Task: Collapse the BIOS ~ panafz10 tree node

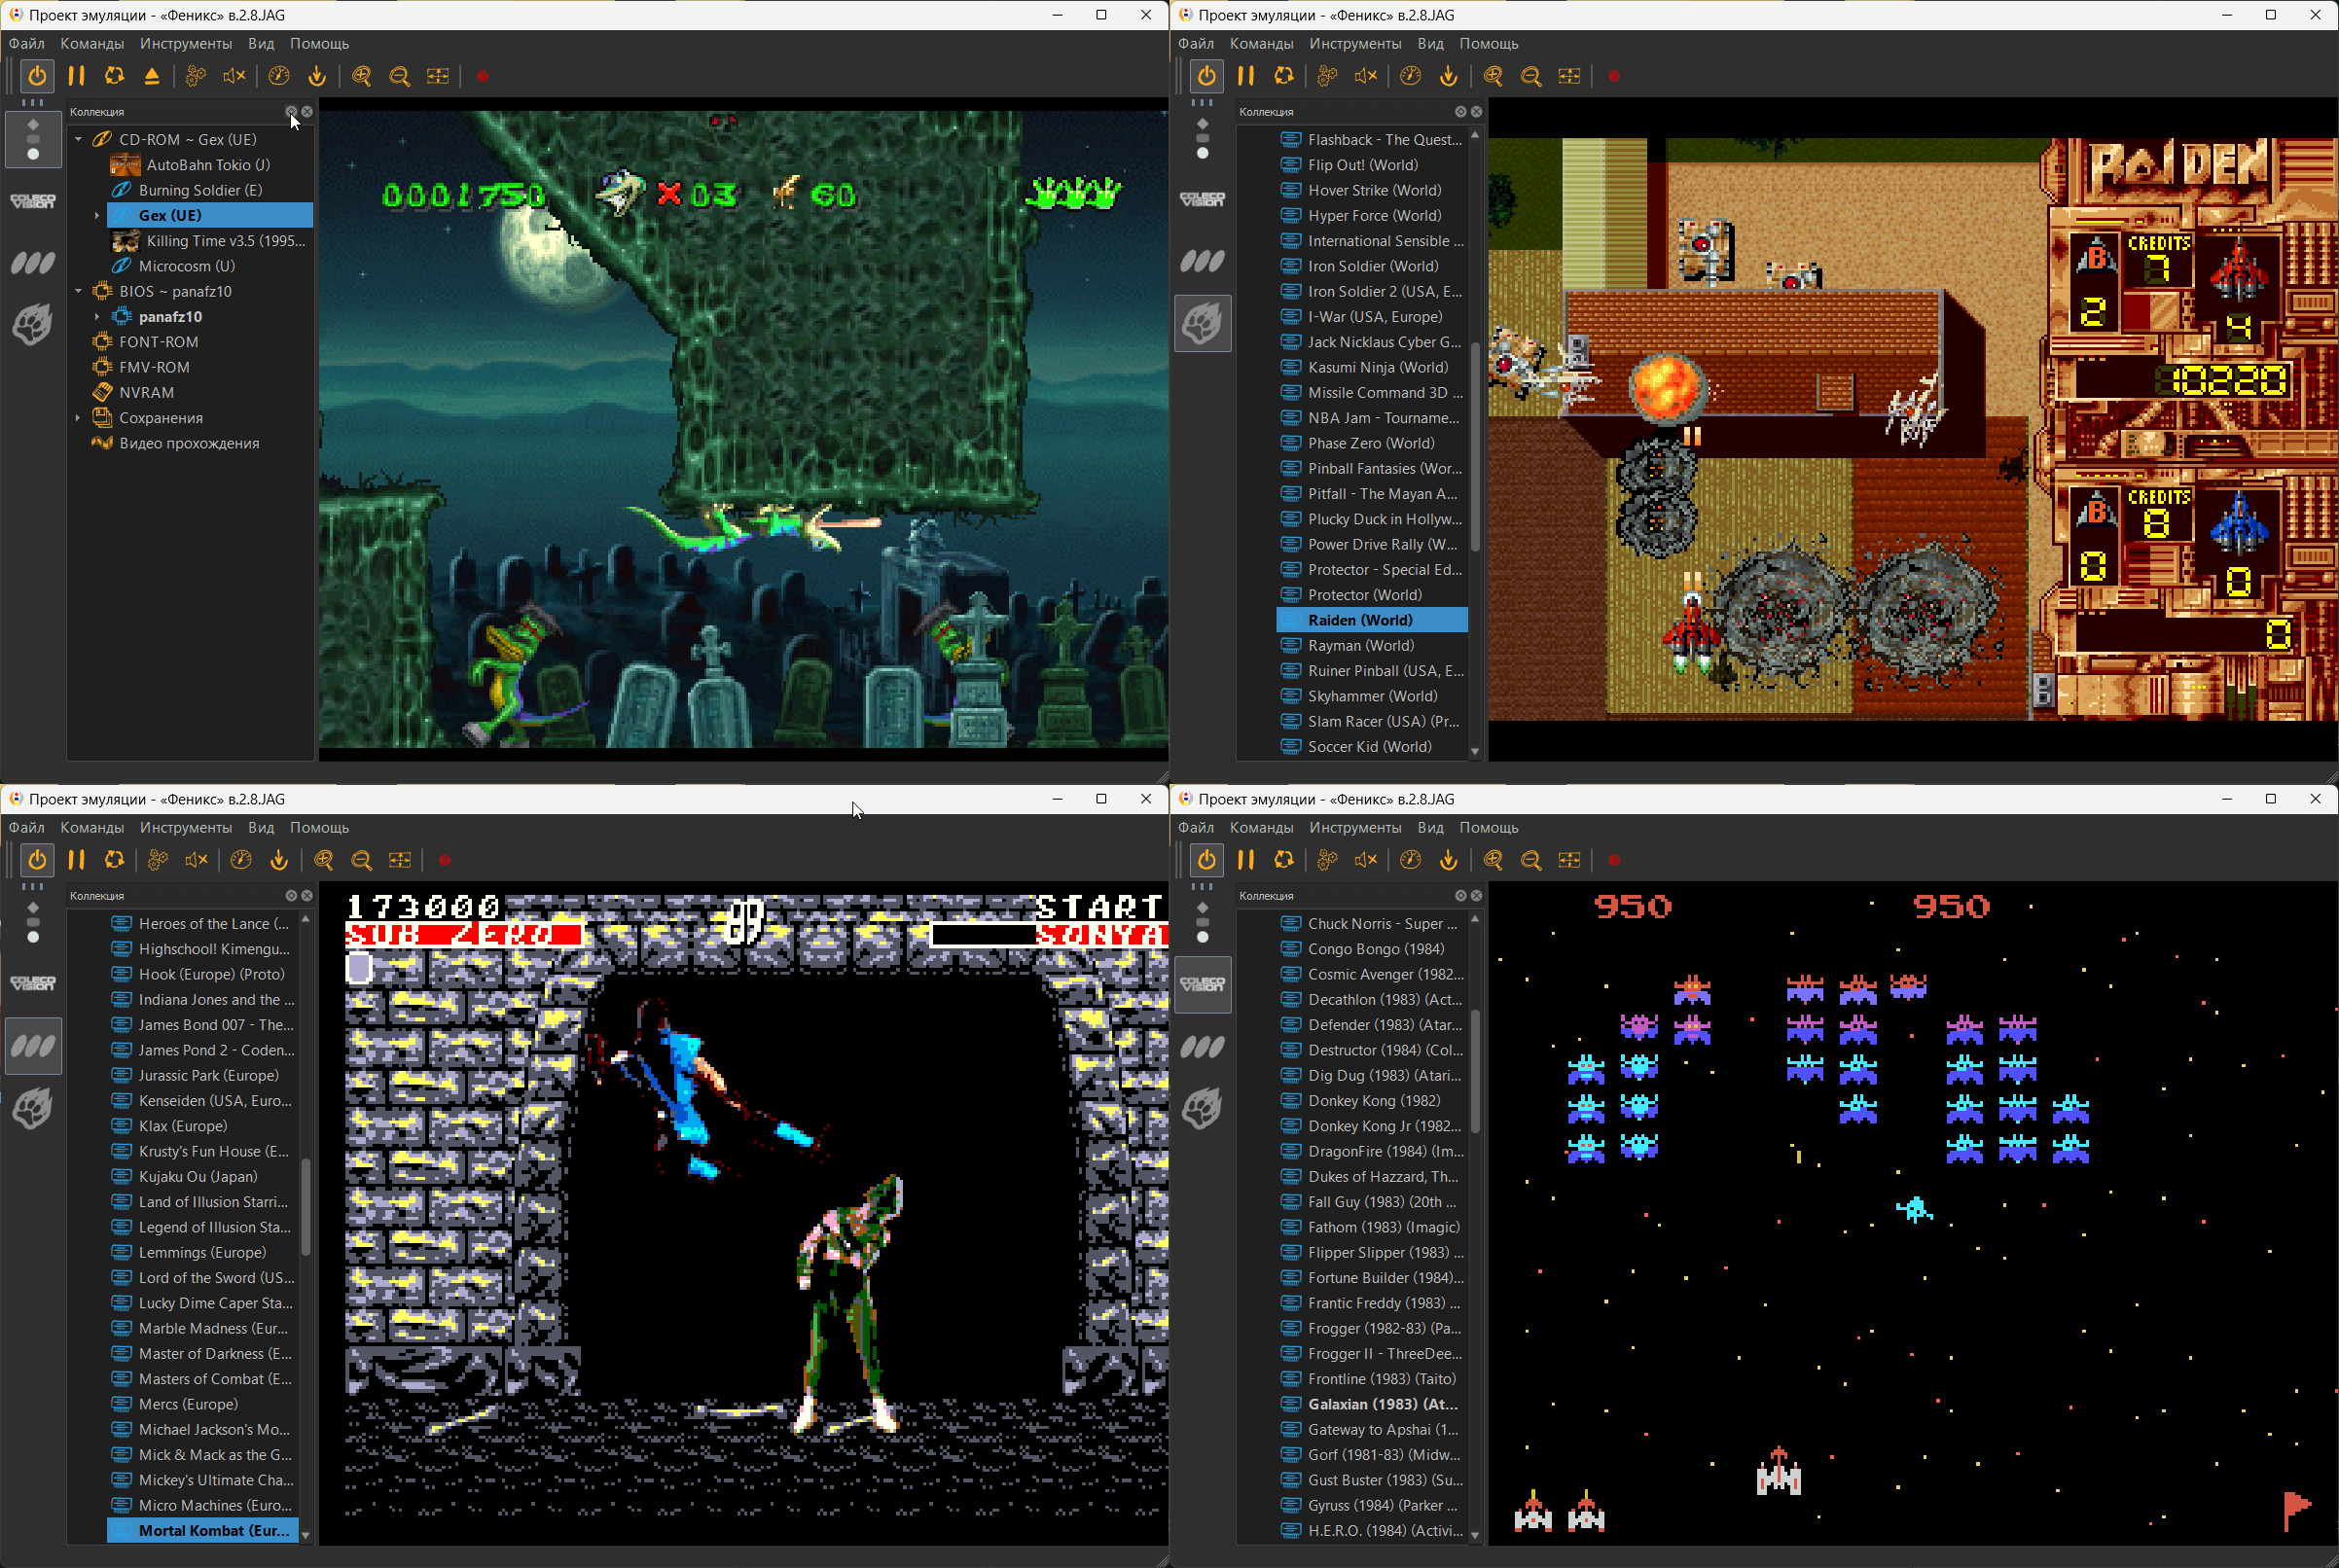Action: pos(79,292)
